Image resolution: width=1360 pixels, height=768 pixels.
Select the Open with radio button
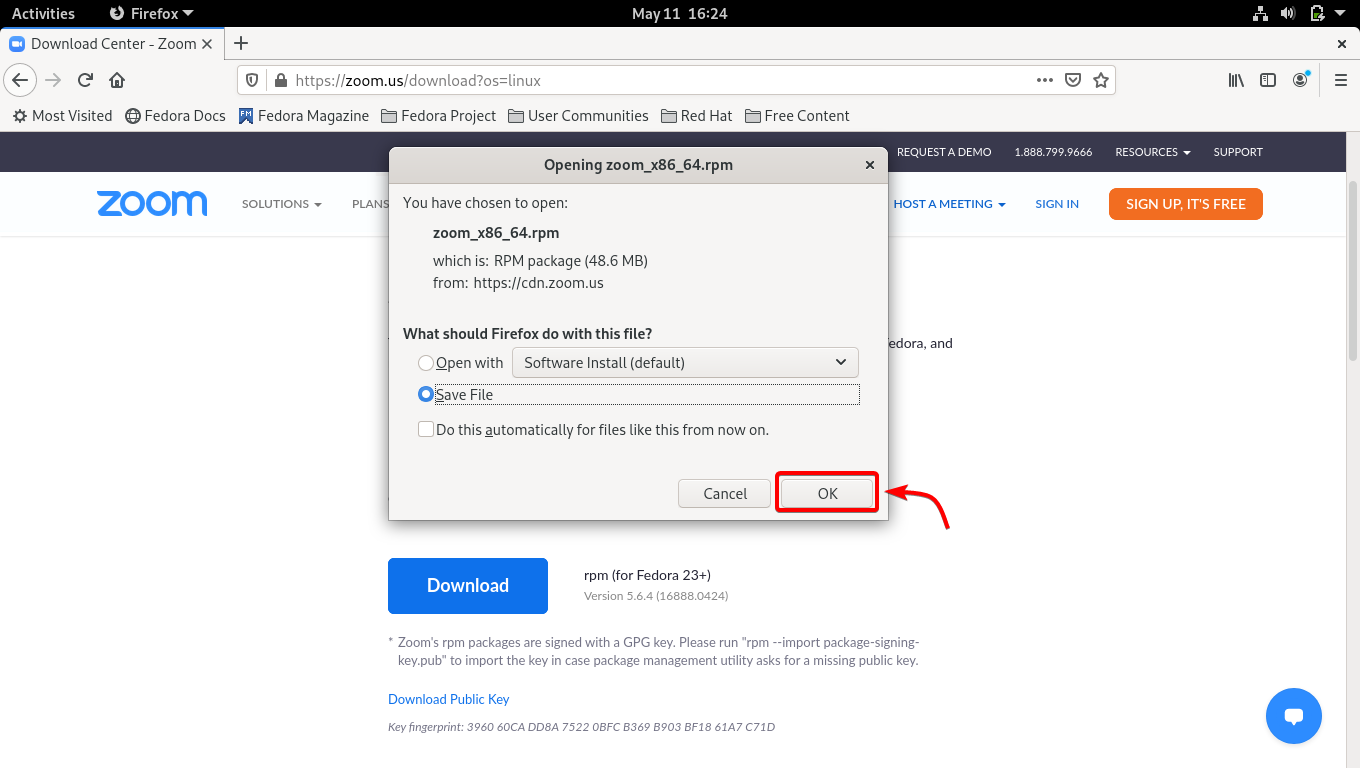(x=425, y=363)
